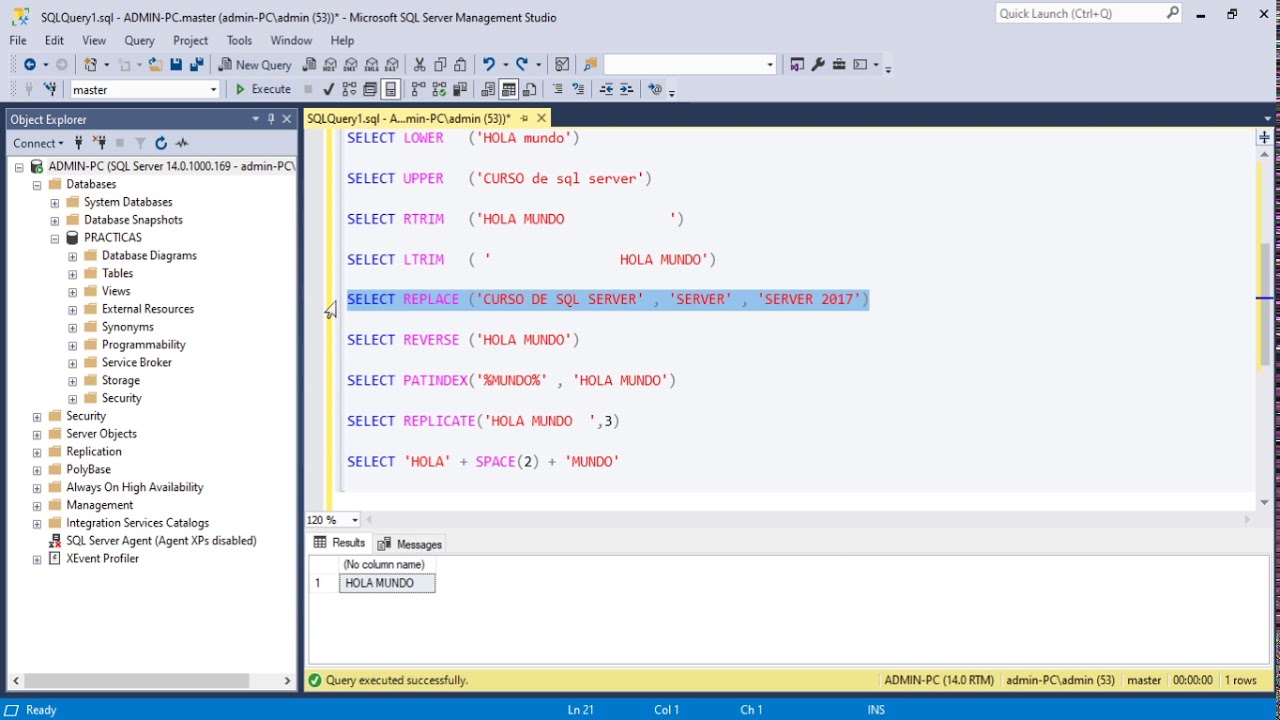Screen dimensions: 1280x720
Task: Select the XEvent Profiler node
Action: coord(102,559)
